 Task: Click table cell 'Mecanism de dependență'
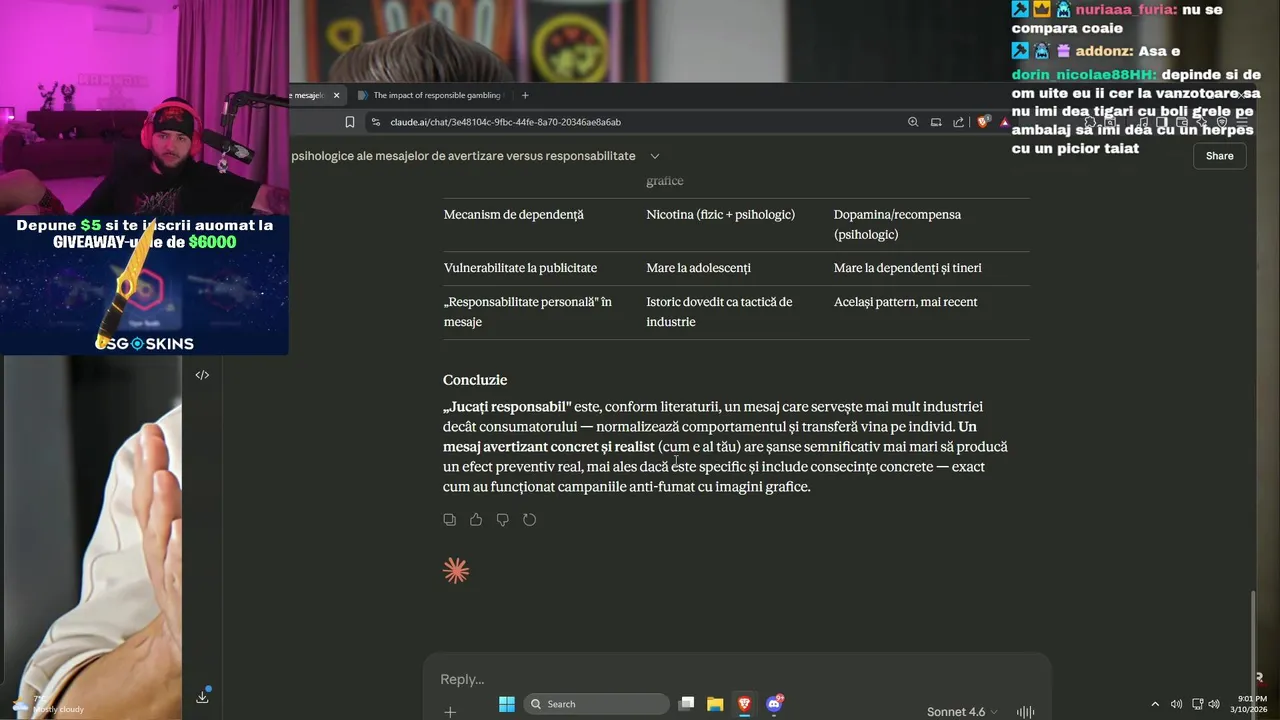coord(513,215)
